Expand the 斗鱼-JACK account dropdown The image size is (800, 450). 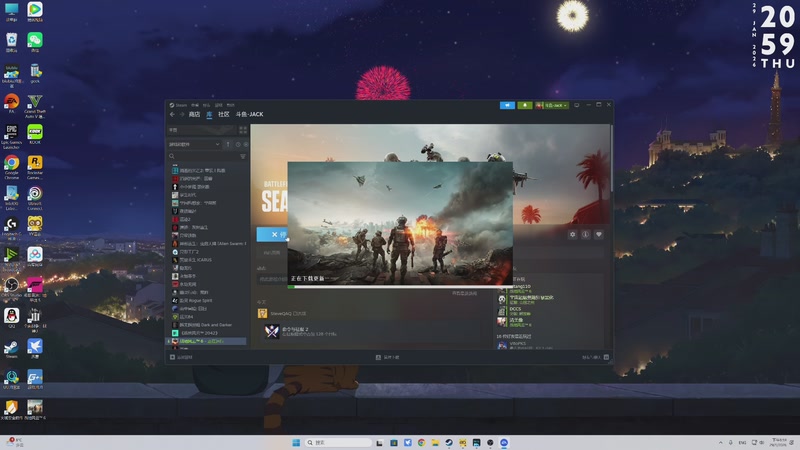(552, 105)
